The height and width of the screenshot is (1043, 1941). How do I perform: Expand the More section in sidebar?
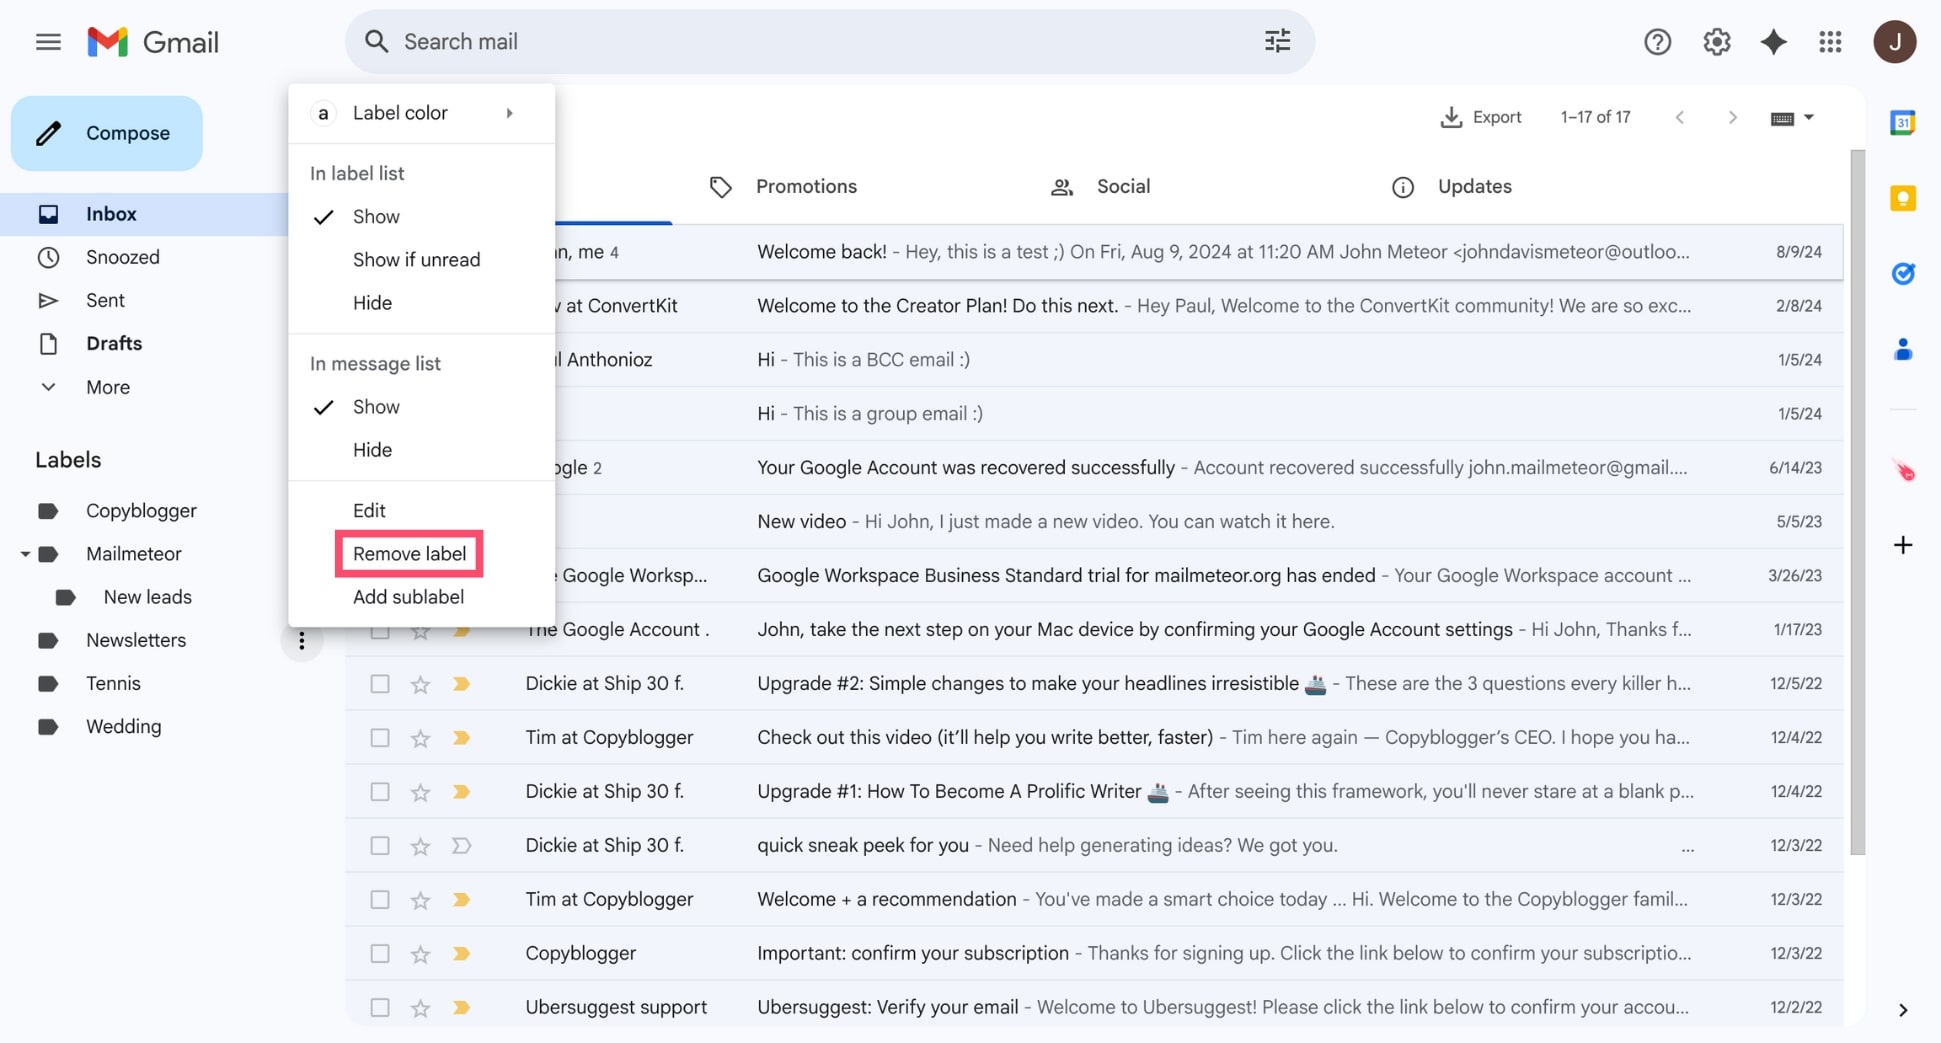[107, 387]
